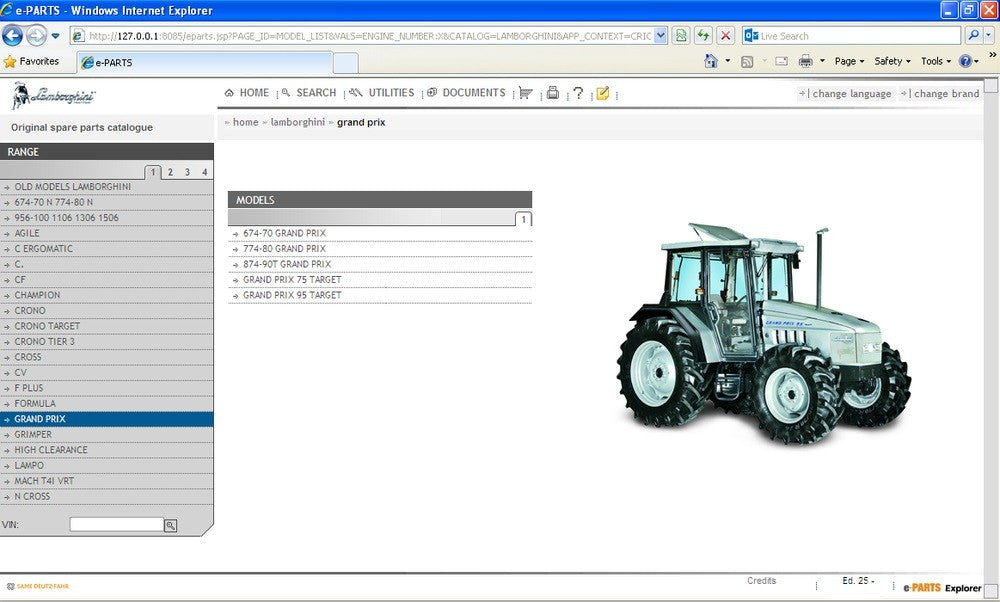Screen dimensions: 1000x602
Task: Click the Lamborghini logo
Action: pos(55,97)
